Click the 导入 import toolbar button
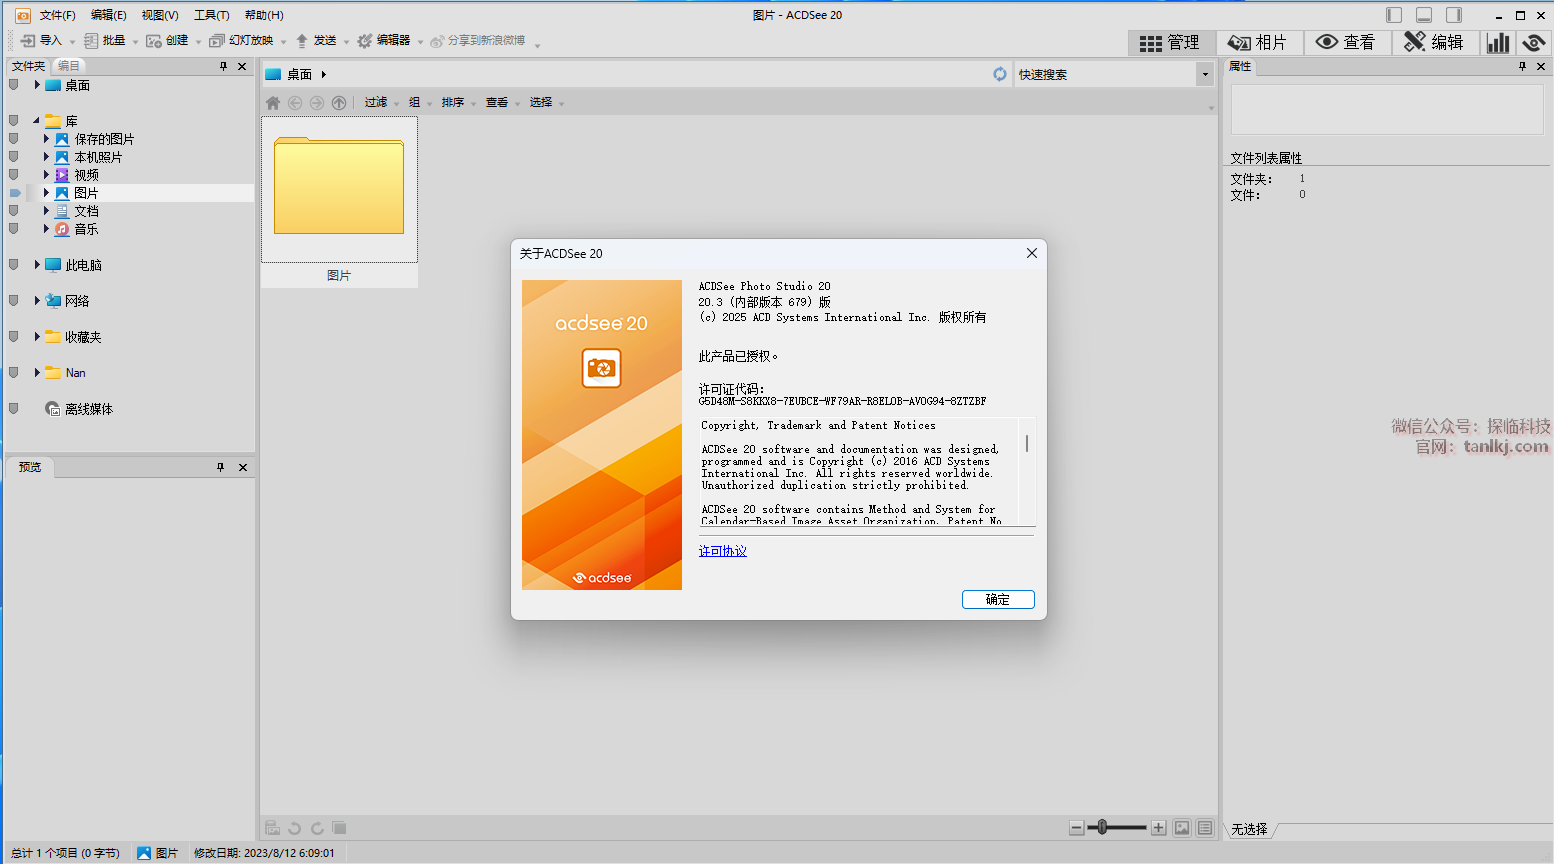This screenshot has width=1554, height=864. (x=42, y=41)
